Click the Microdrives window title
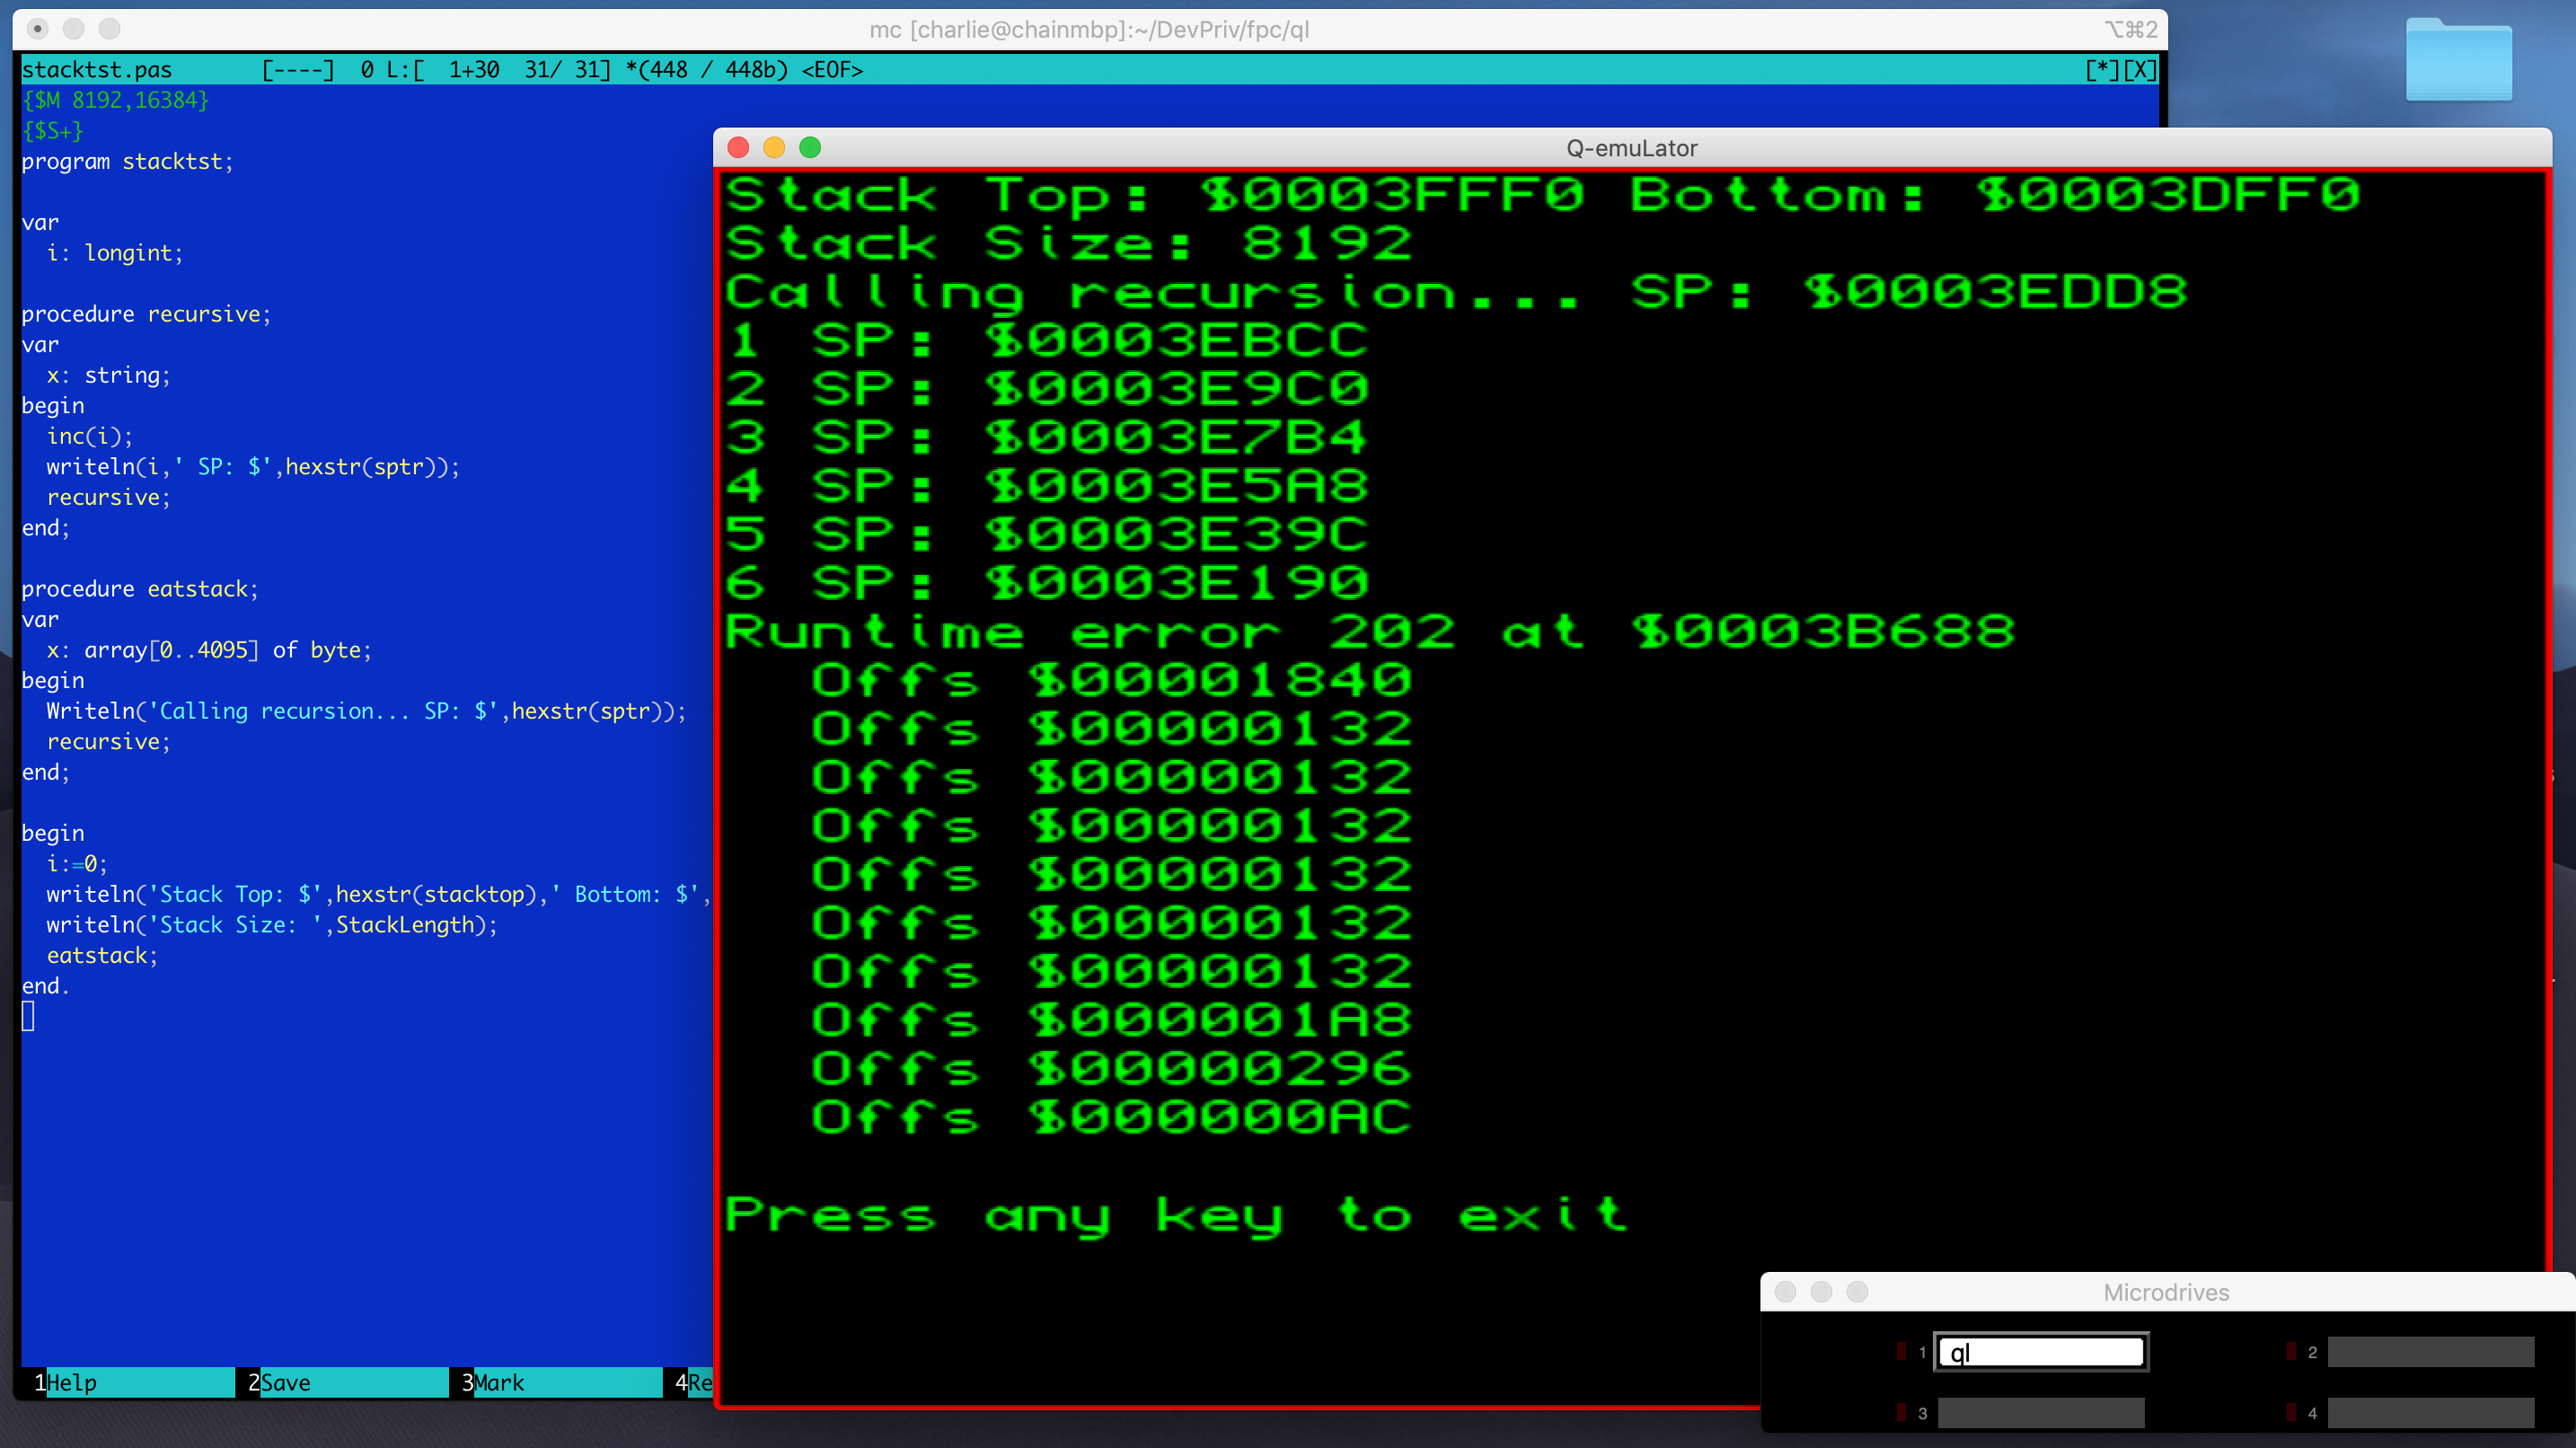This screenshot has height=1448, width=2576. click(x=2166, y=1292)
